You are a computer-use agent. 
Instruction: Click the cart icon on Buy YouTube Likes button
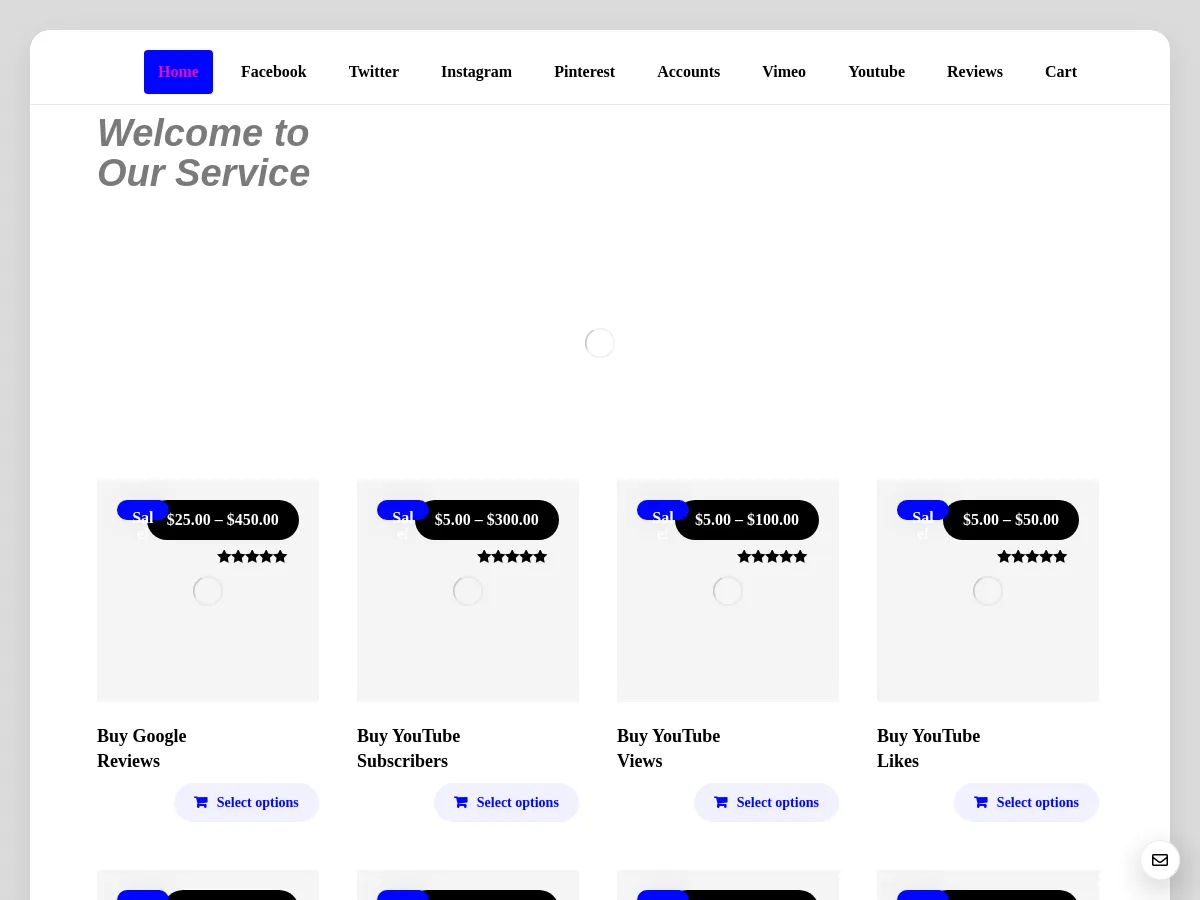[x=981, y=802]
